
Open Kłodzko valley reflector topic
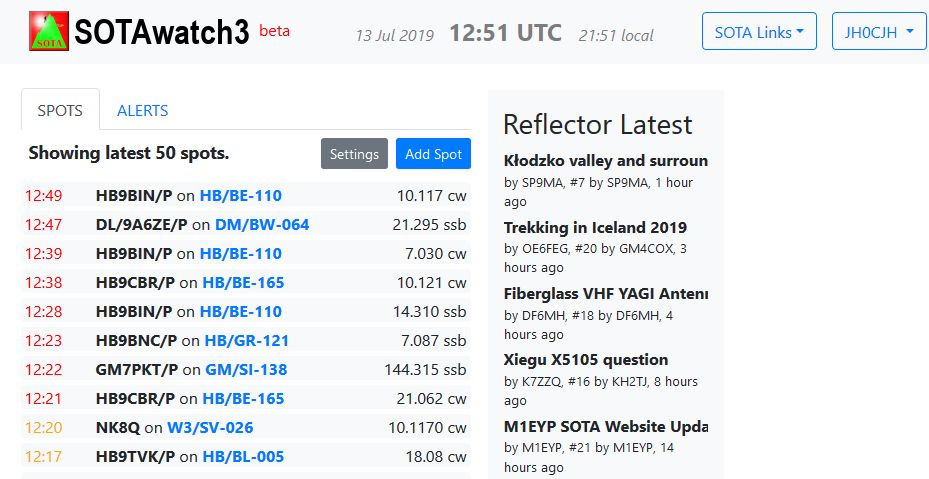(606, 161)
